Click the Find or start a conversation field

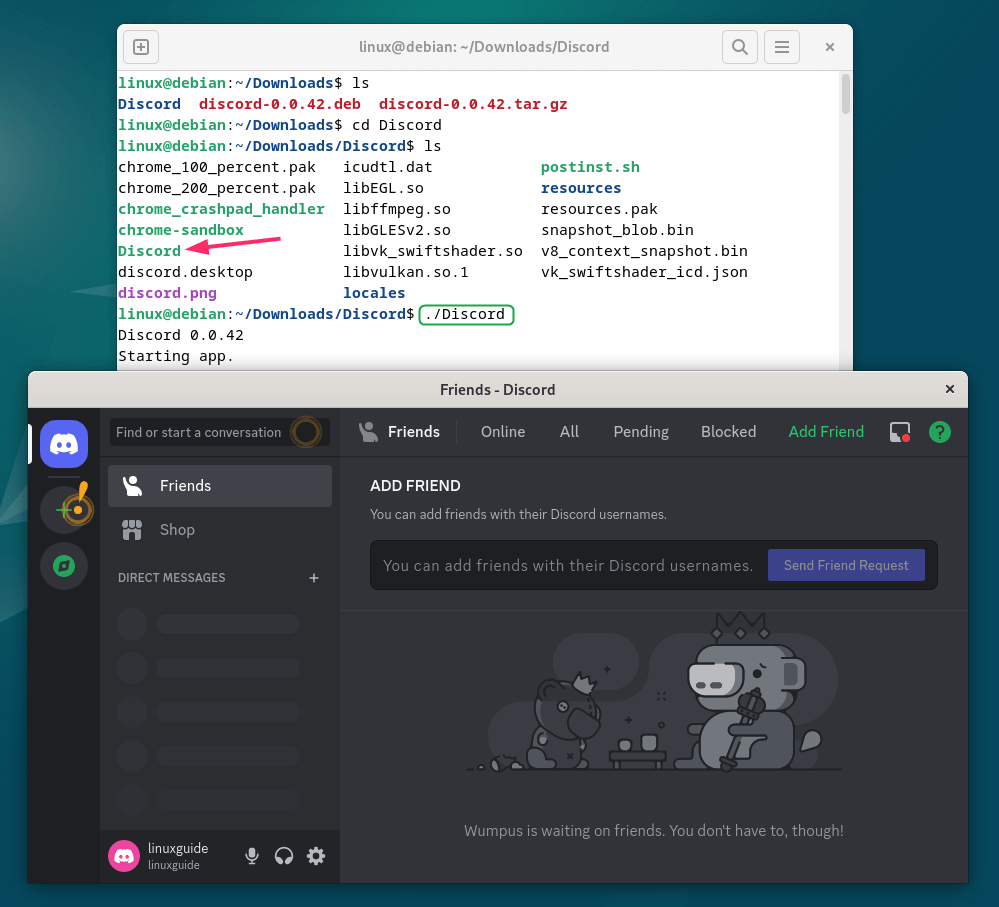click(x=199, y=432)
